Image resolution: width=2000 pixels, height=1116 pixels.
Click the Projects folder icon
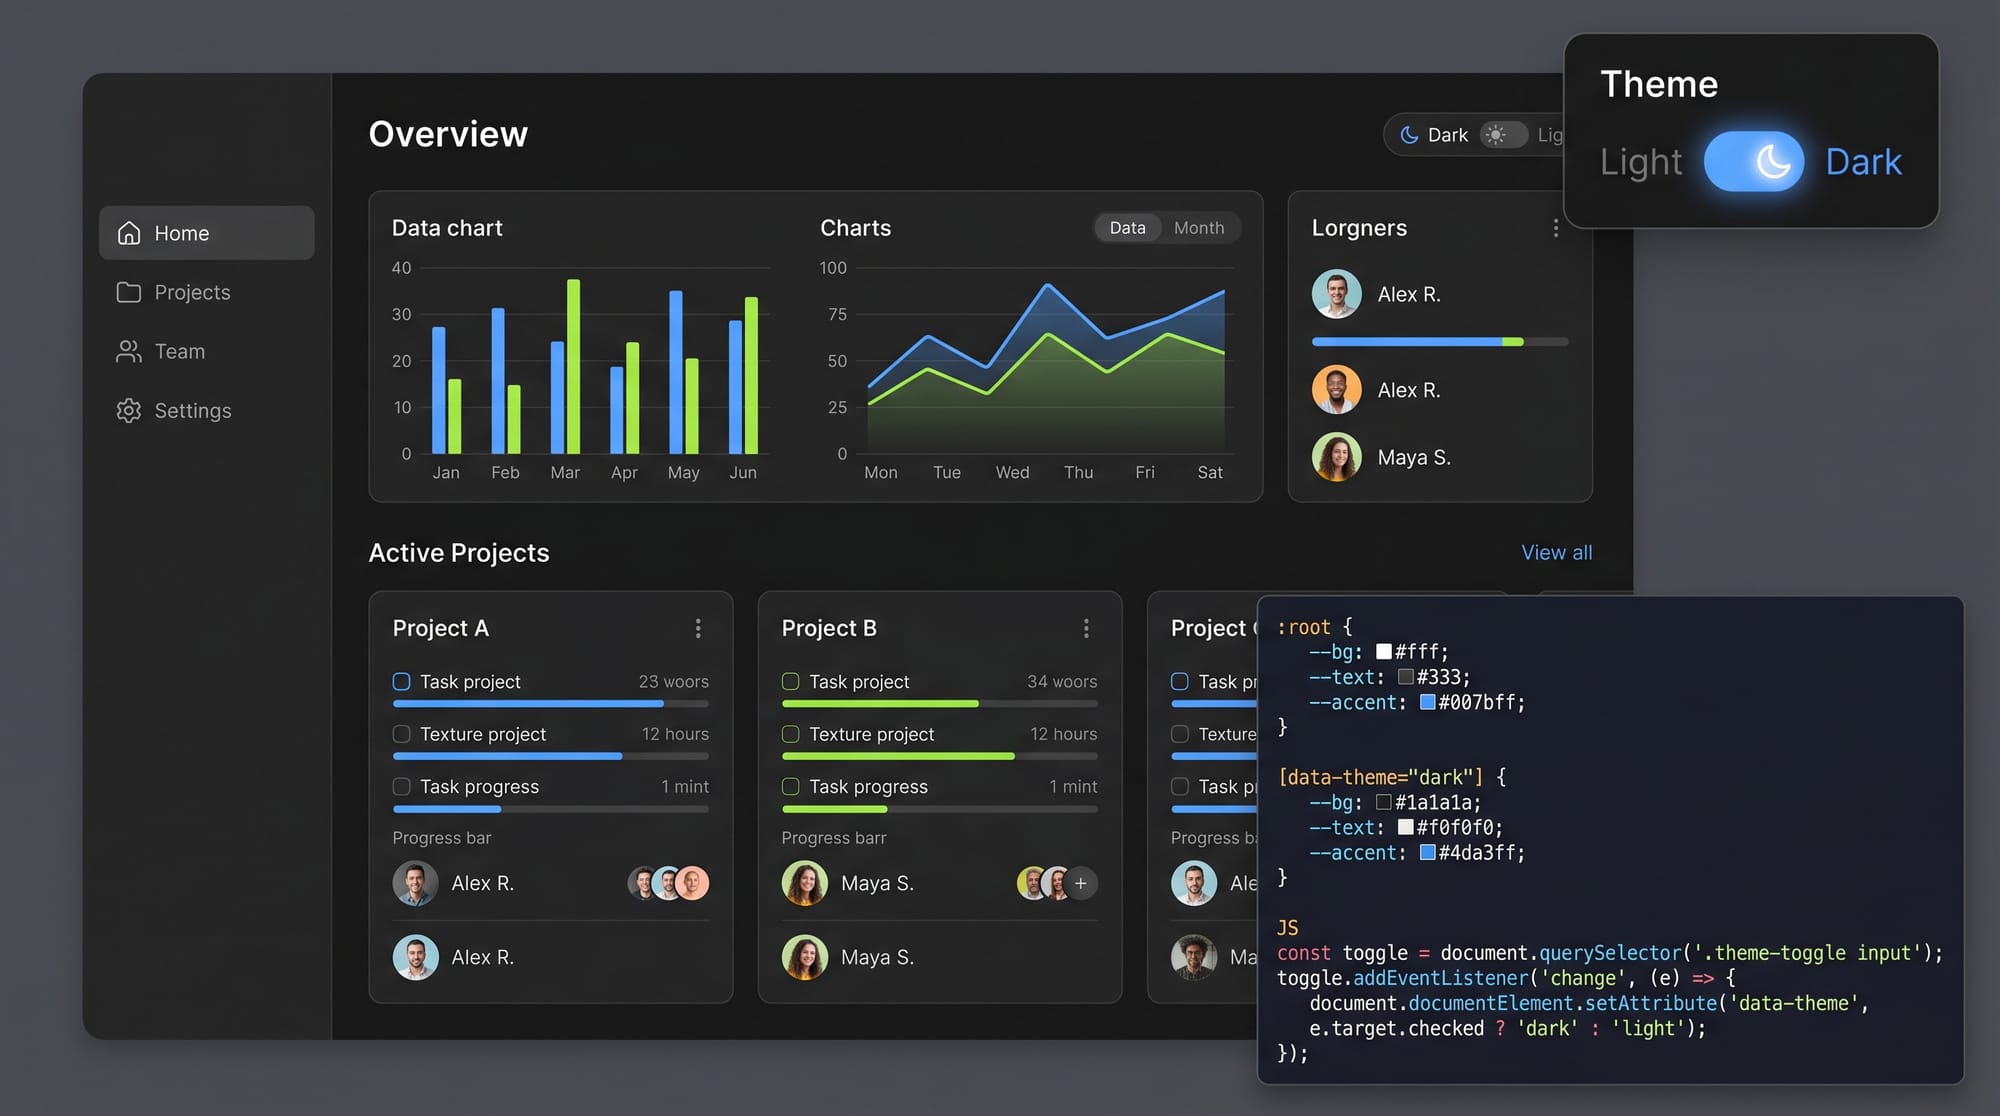[129, 292]
